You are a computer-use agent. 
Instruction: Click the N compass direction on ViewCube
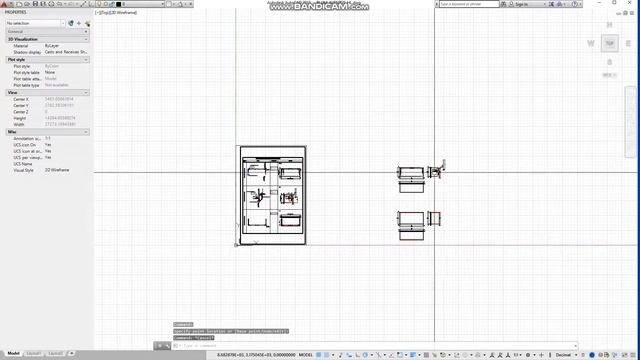coord(609,24)
